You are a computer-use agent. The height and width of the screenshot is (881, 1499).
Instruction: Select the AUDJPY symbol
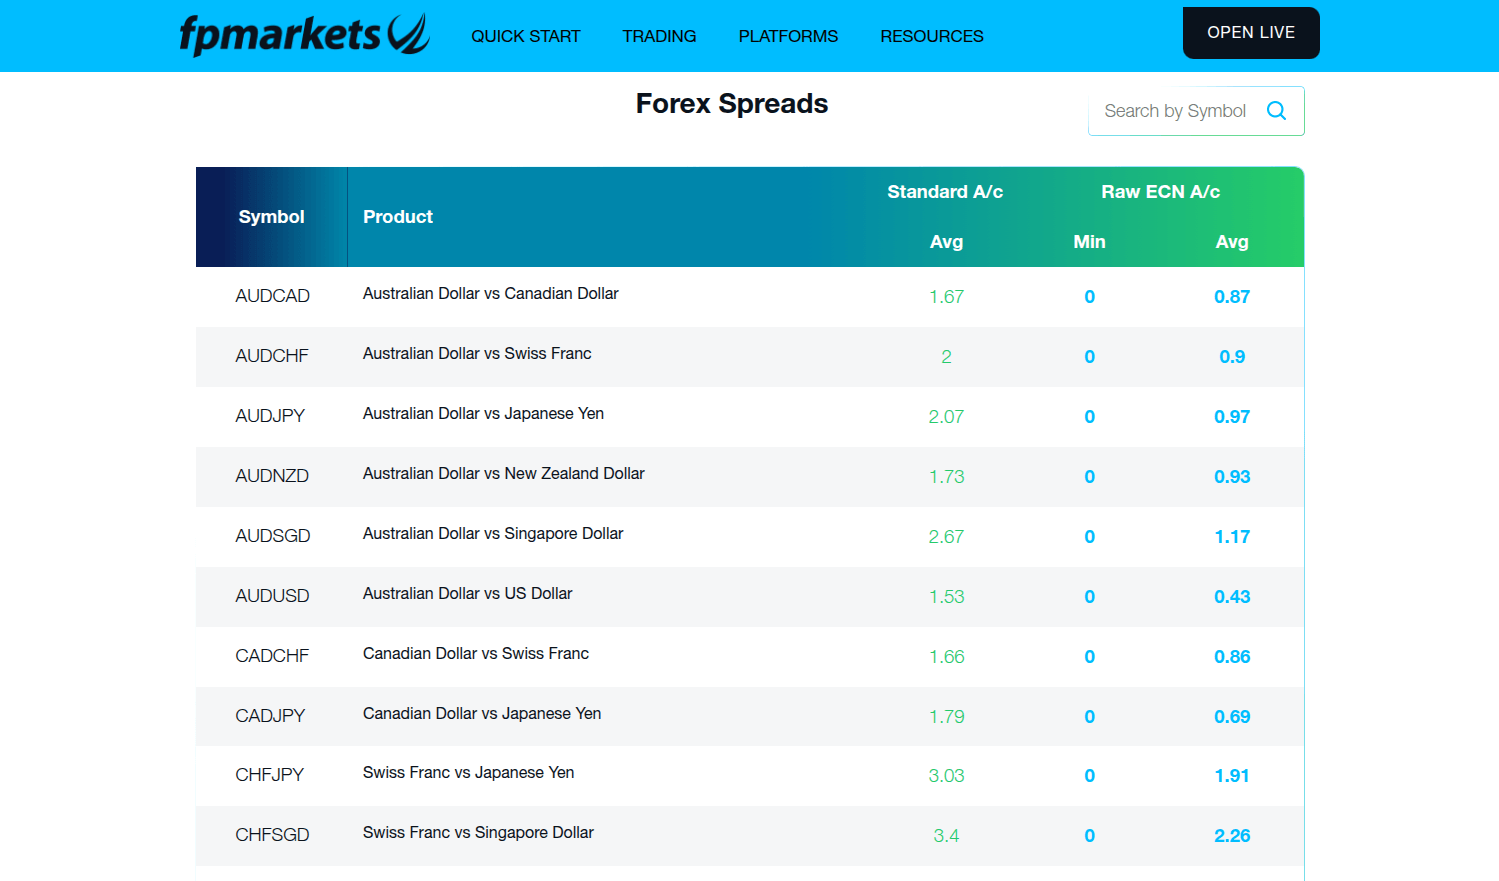point(270,416)
